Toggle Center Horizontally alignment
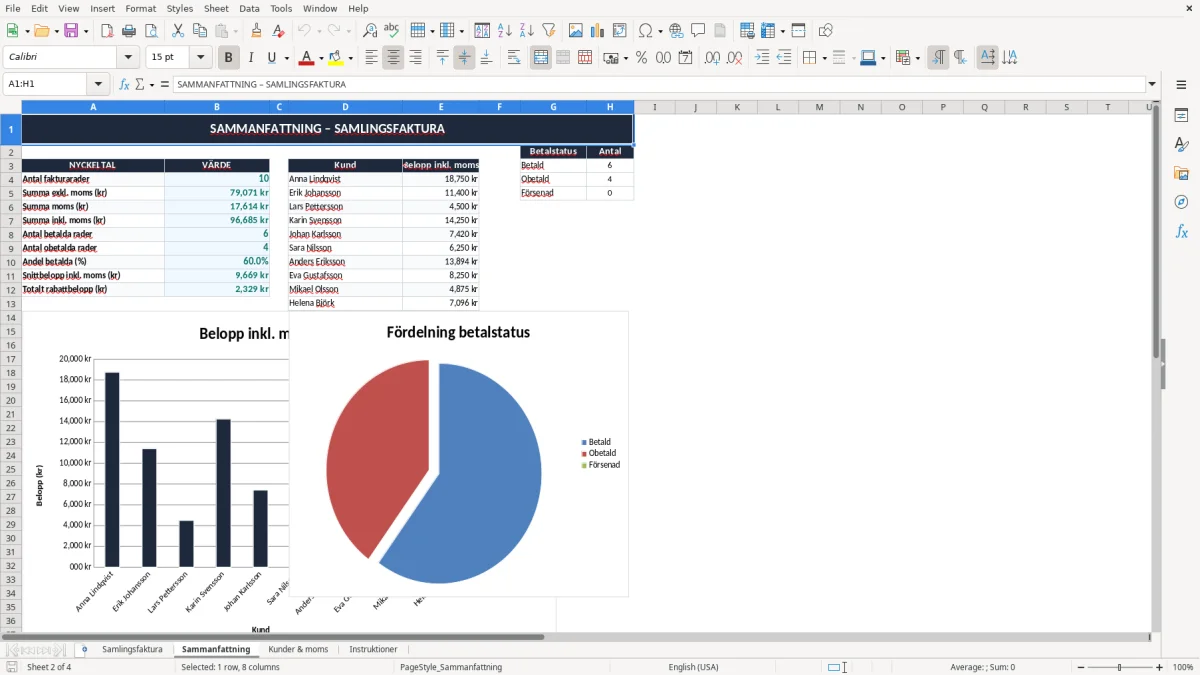This screenshot has height=675, width=1200. [x=393, y=58]
